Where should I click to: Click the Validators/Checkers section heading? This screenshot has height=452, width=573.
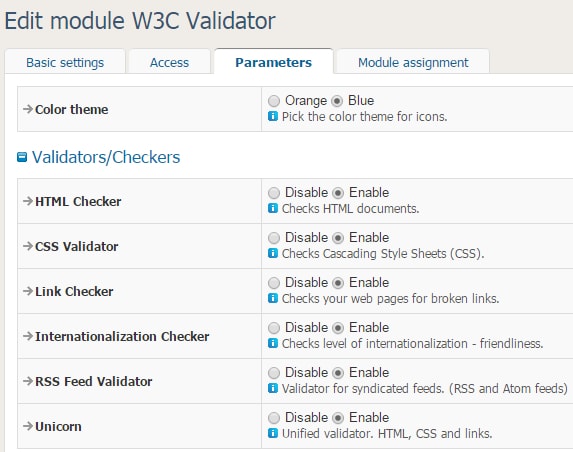point(106,157)
